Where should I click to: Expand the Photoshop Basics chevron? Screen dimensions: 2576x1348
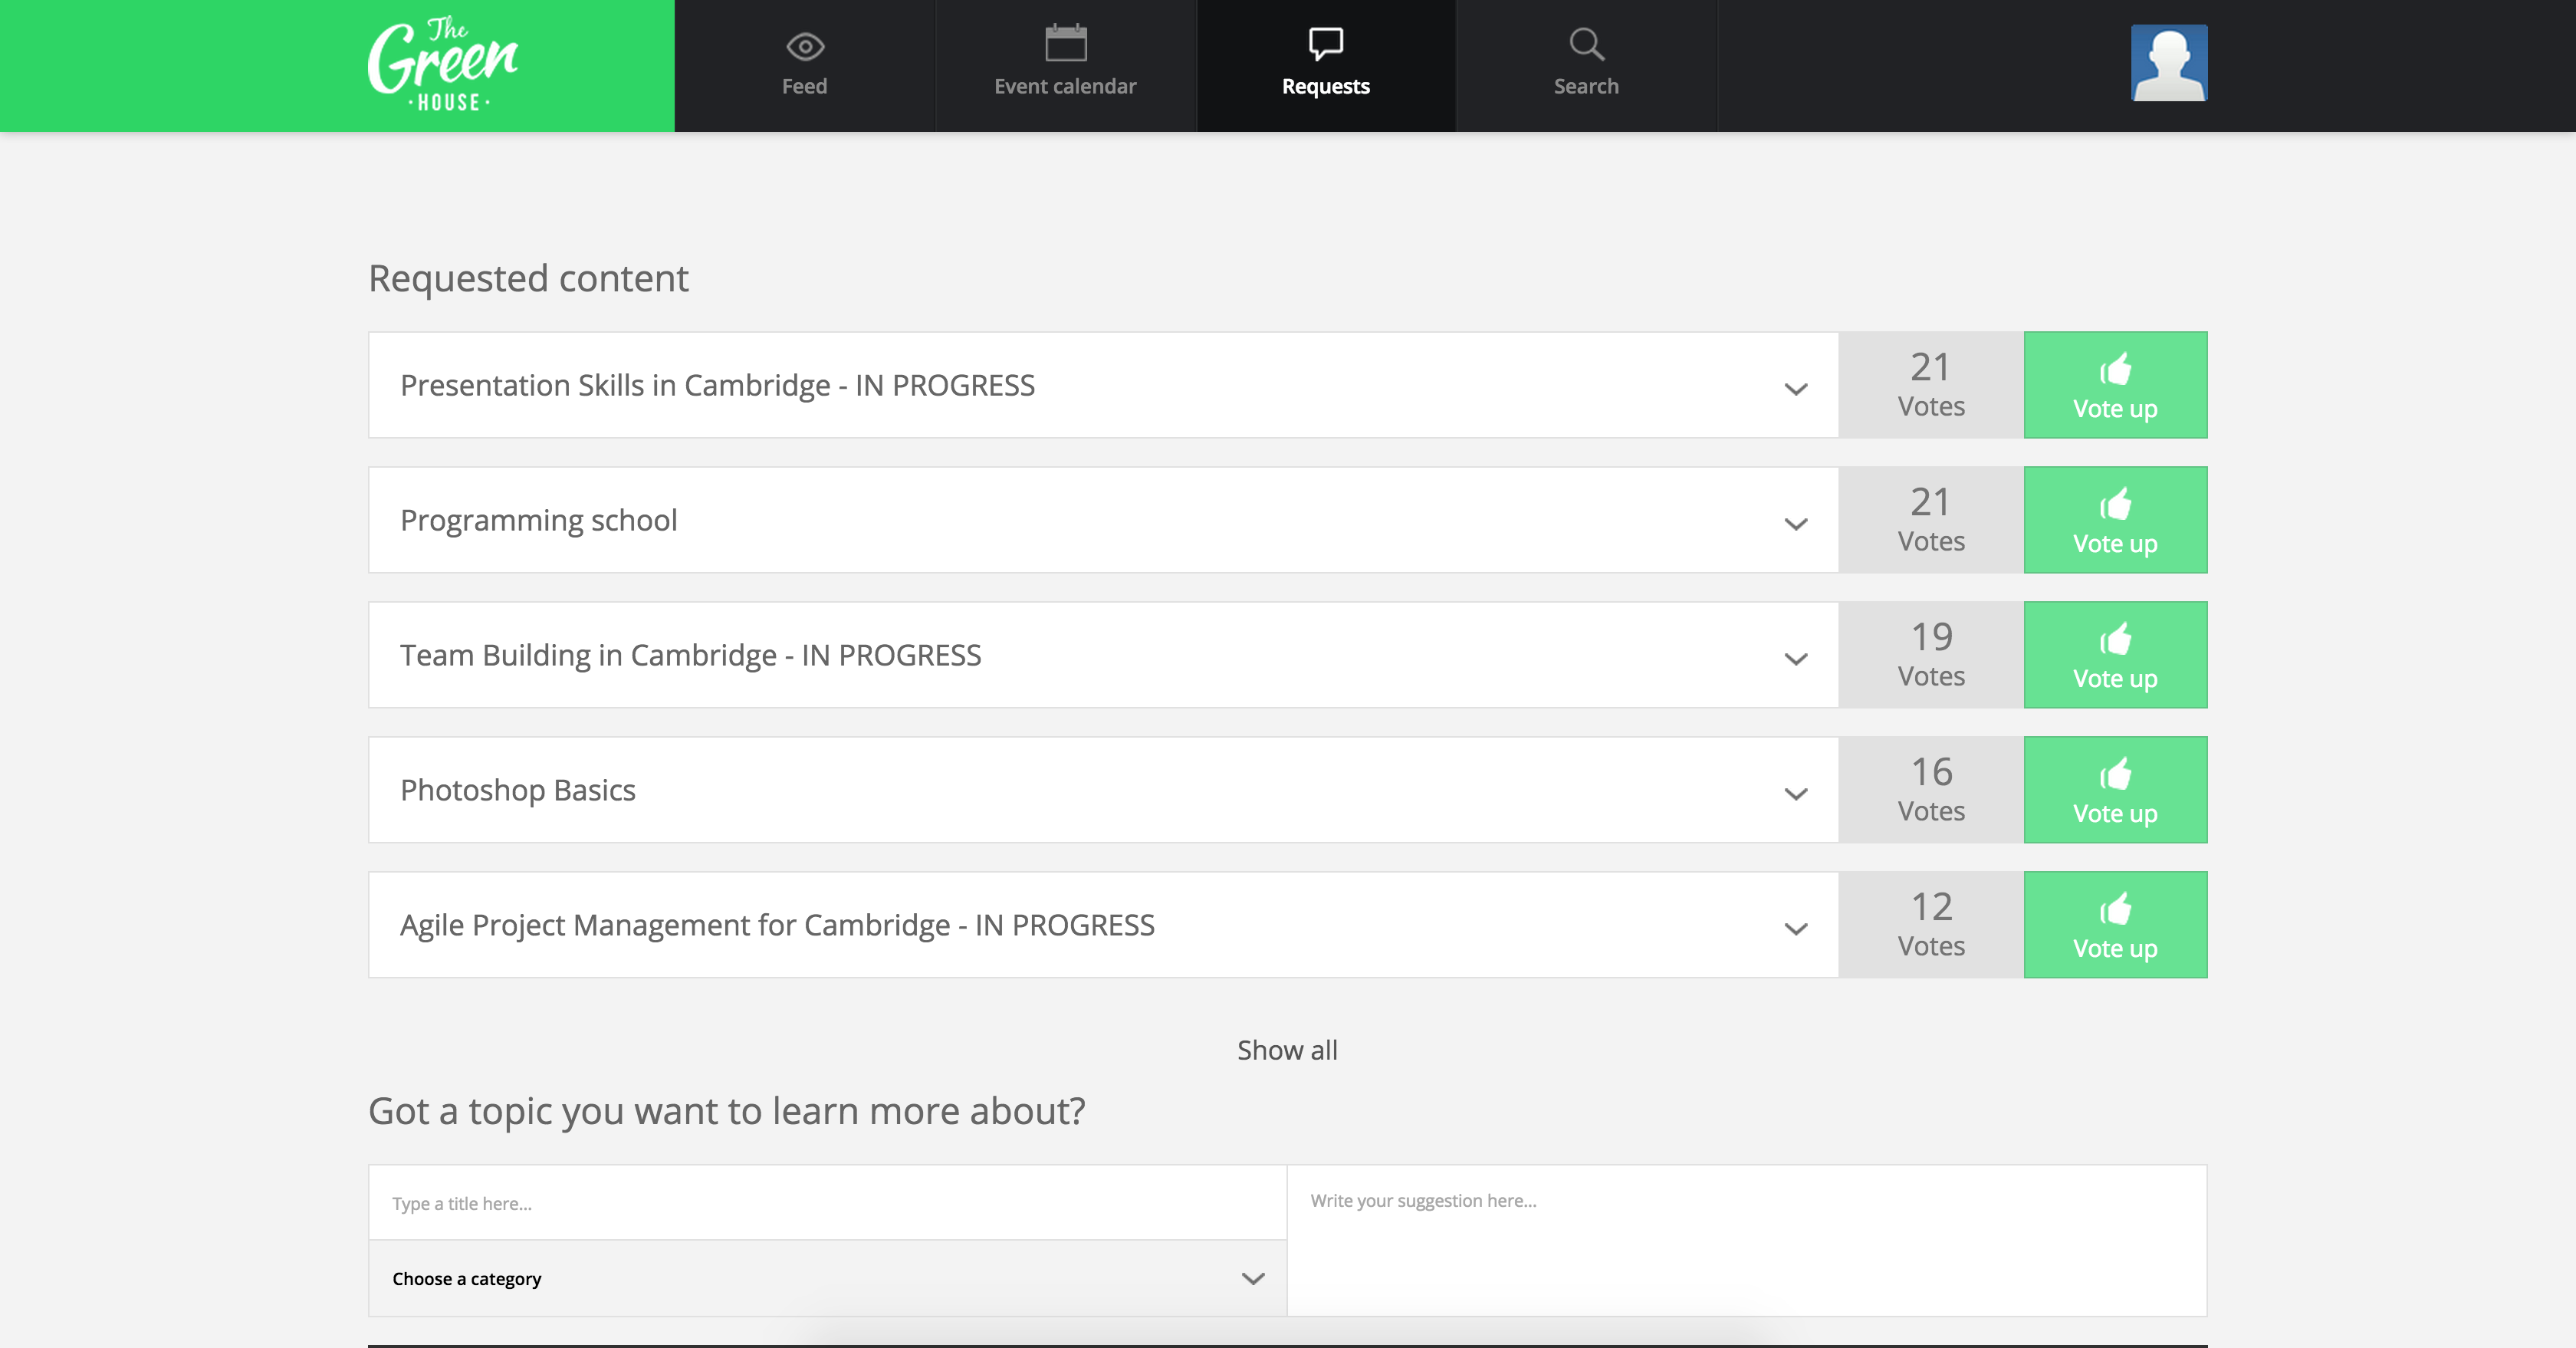[1796, 794]
